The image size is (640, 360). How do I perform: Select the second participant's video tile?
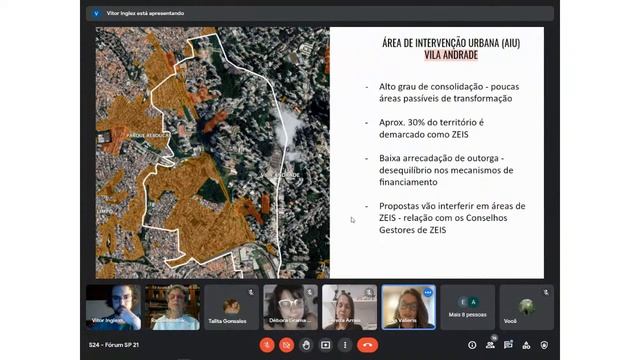(172, 307)
